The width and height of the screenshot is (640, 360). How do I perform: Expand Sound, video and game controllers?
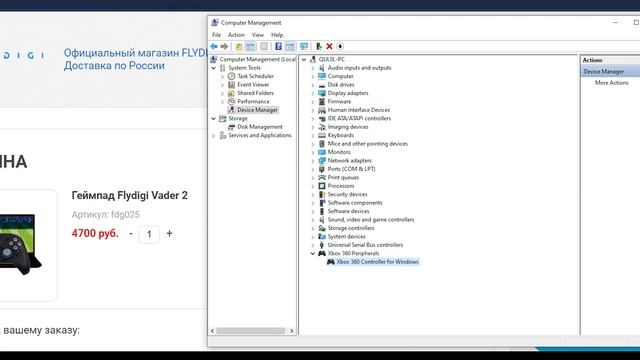point(313,220)
